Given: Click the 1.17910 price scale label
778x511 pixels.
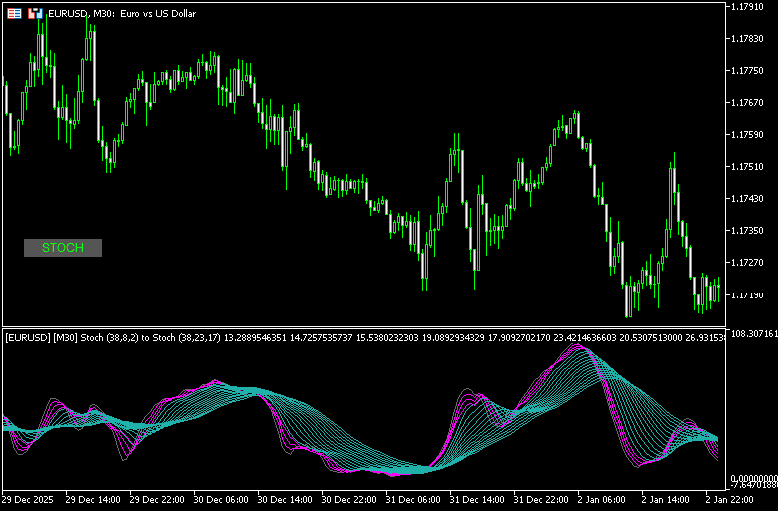Looking at the screenshot, I should pos(752,7).
